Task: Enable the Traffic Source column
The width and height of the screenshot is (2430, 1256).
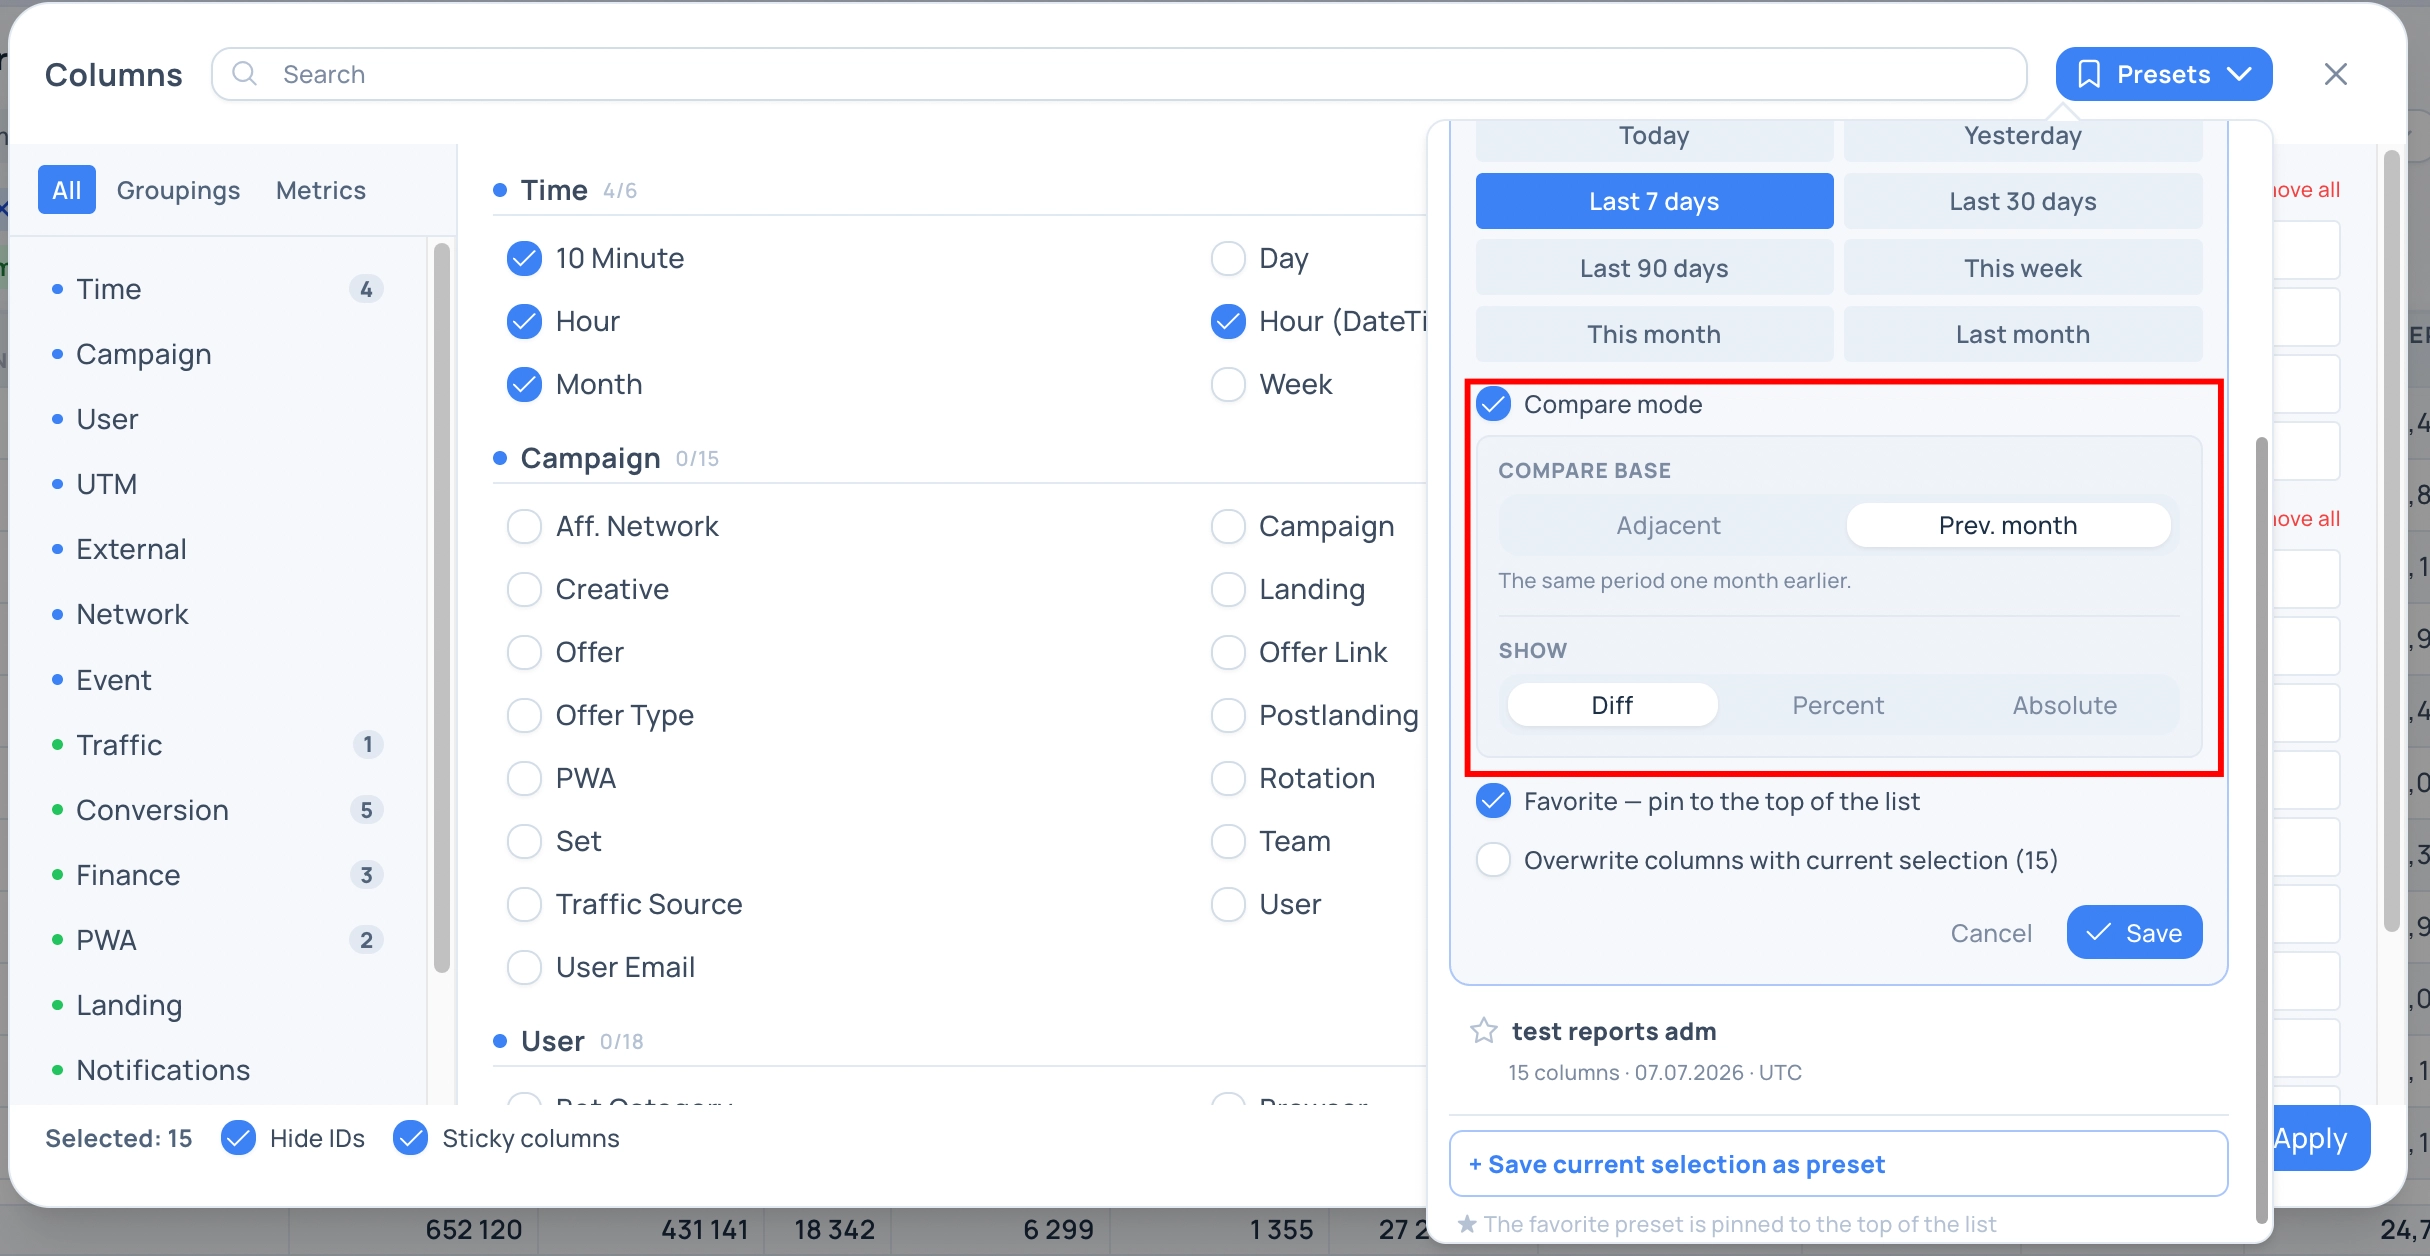Action: coord(524,904)
